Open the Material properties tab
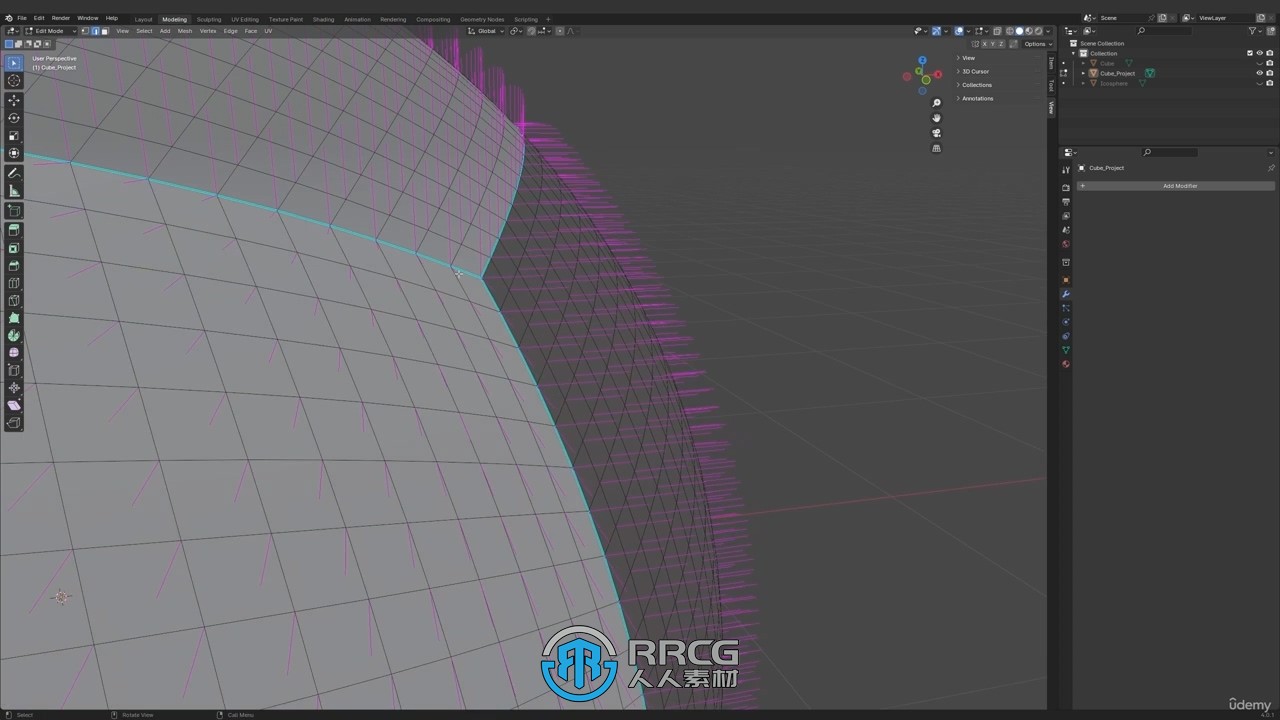The image size is (1280, 720). (1066, 364)
